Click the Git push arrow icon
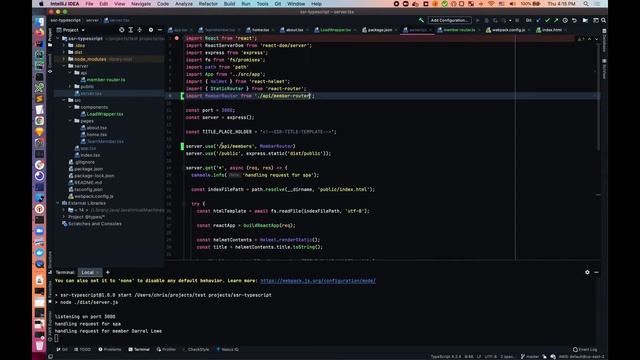Screen dimensions: 640x360 (556, 20)
